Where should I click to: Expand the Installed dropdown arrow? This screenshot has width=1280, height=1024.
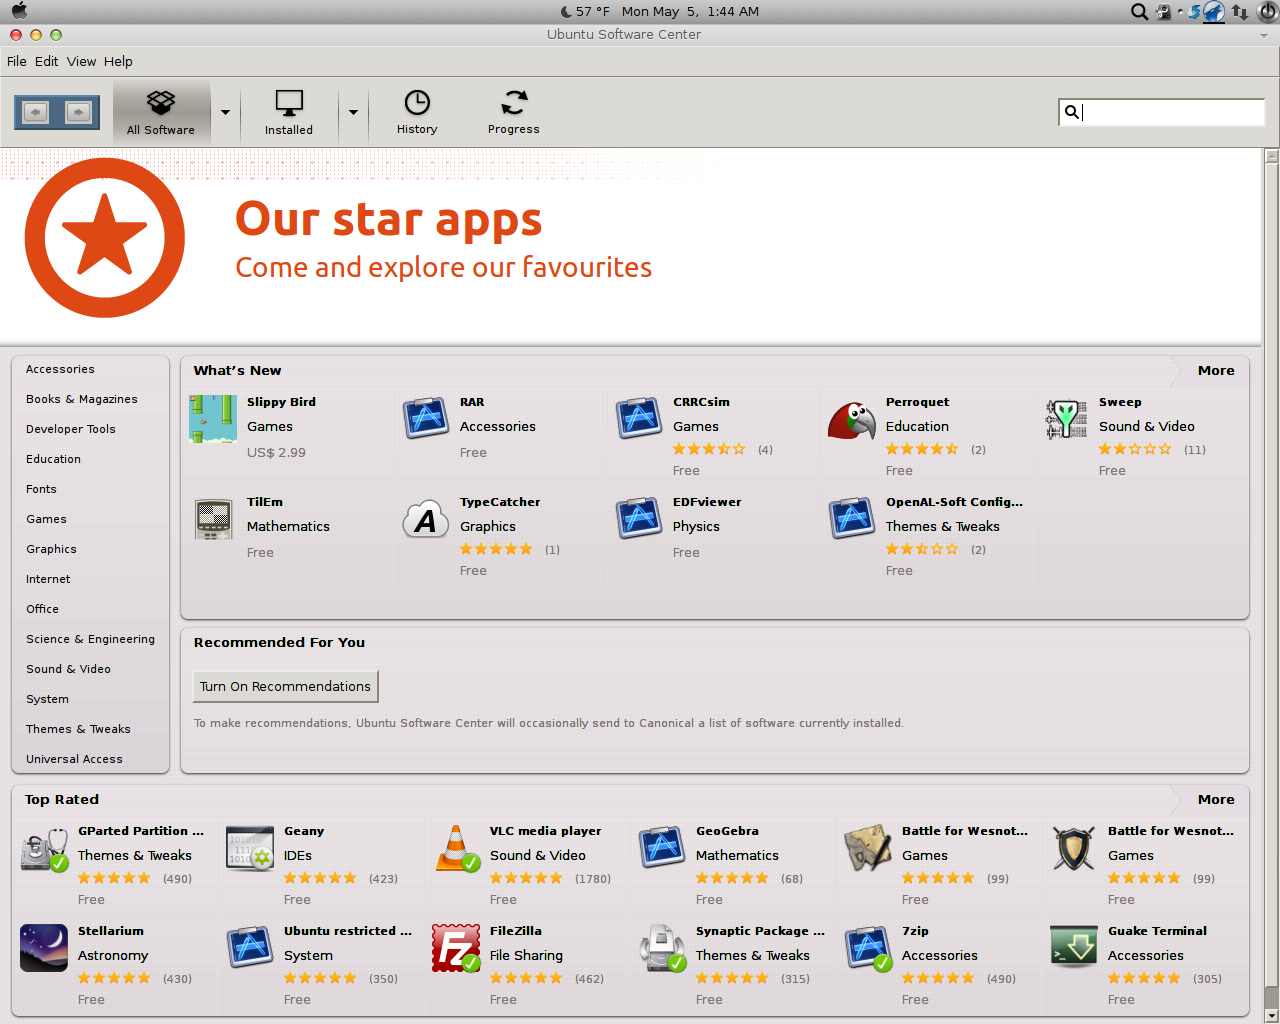(x=353, y=112)
